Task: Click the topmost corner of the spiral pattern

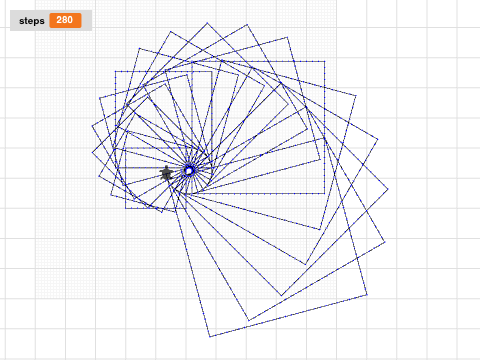Action: [207, 23]
